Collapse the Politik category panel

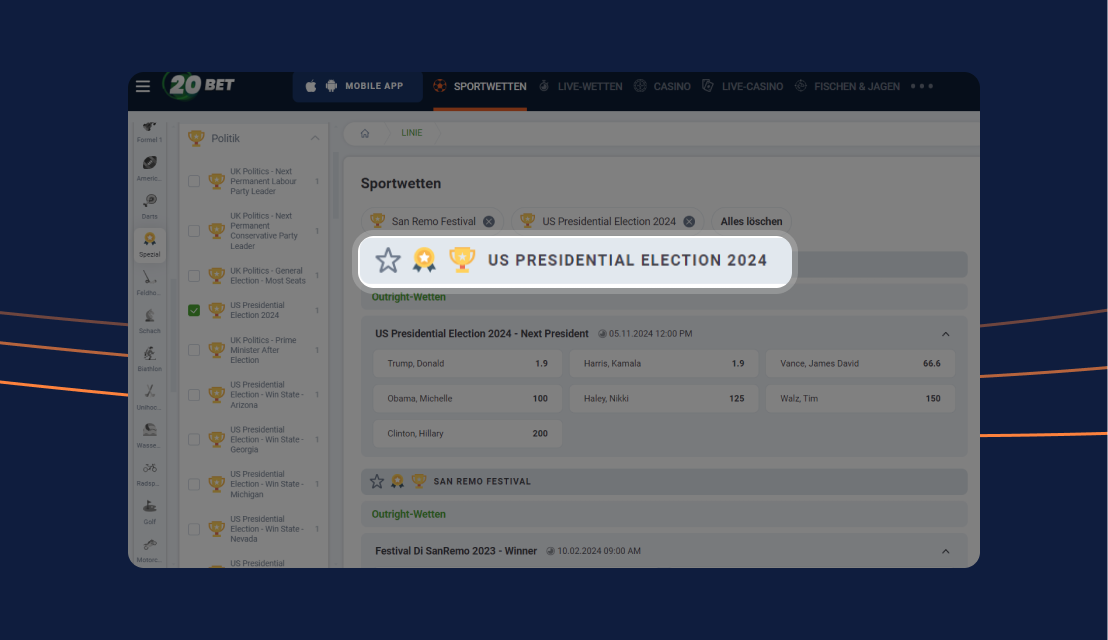click(x=315, y=138)
